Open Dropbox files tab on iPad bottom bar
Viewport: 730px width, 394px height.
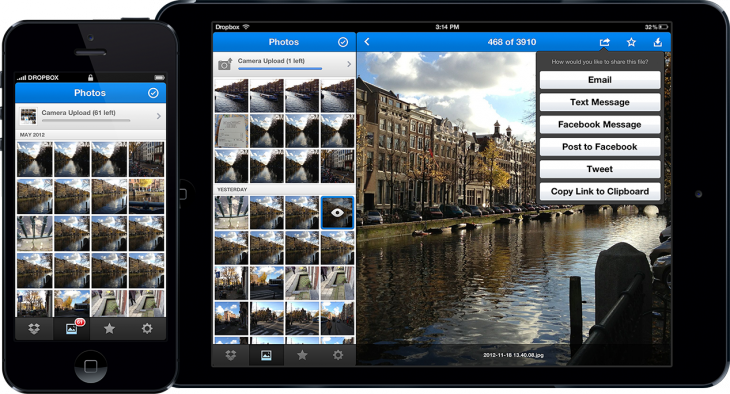pyautogui.click(x=231, y=355)
